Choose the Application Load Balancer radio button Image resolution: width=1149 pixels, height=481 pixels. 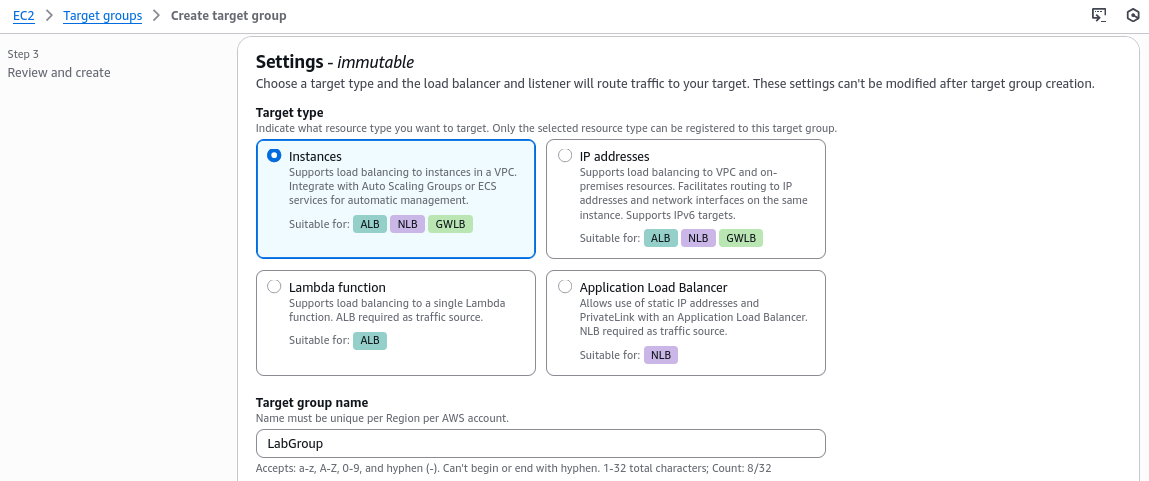point(565,287)
